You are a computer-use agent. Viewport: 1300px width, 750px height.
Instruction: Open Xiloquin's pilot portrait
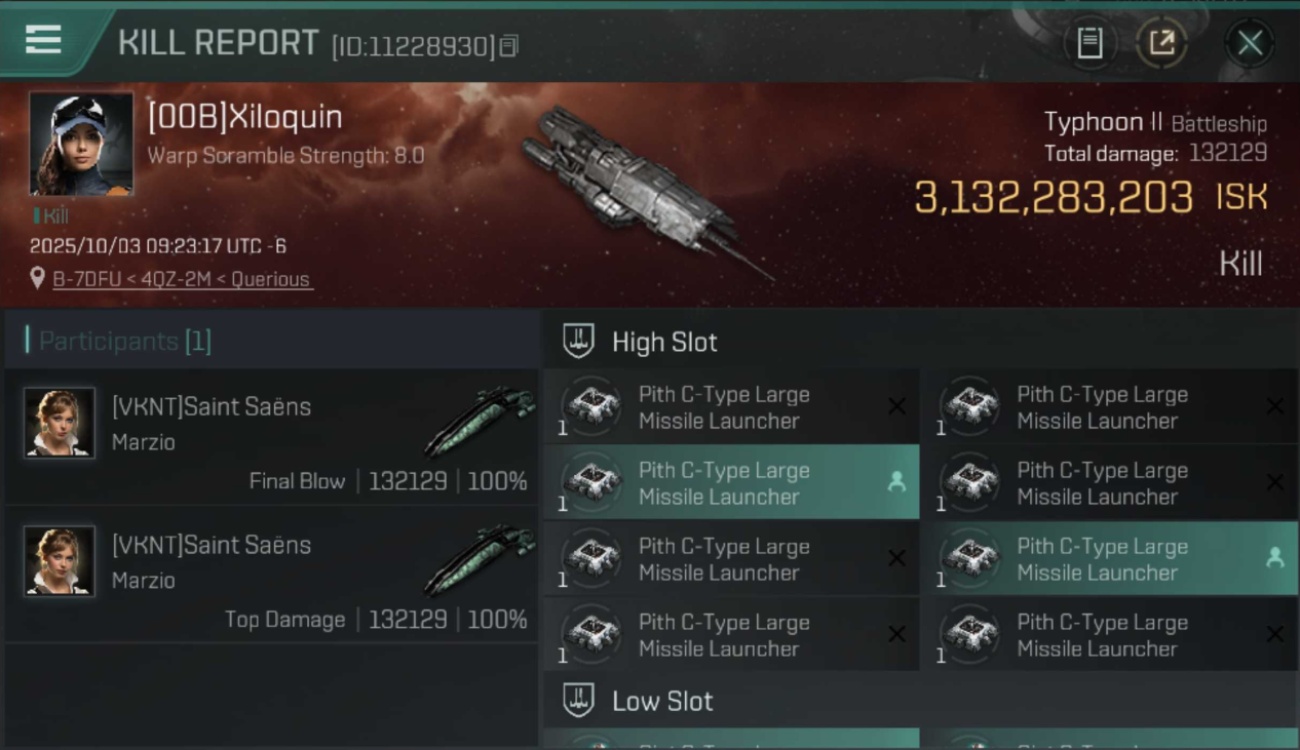[81, 144]
